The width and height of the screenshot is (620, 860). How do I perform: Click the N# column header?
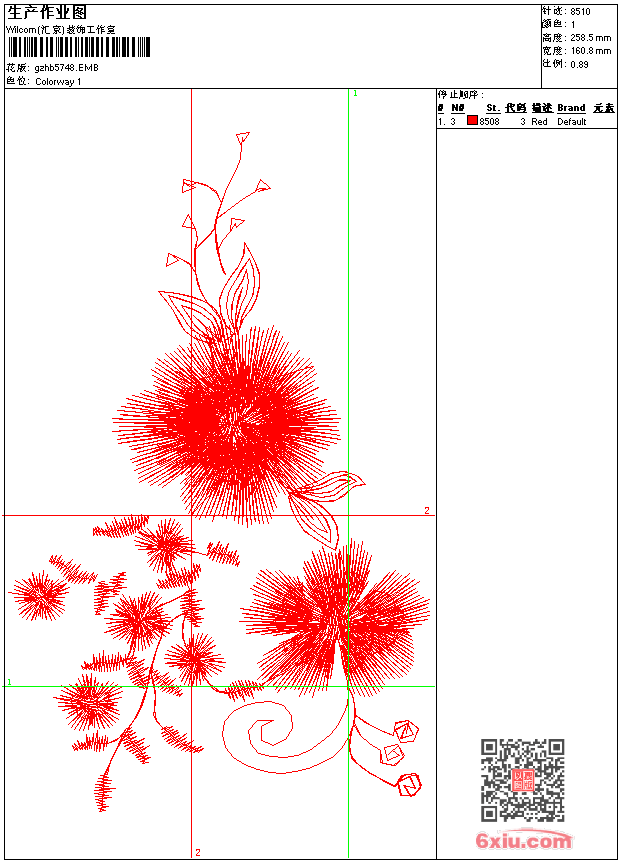coord(458,108)
